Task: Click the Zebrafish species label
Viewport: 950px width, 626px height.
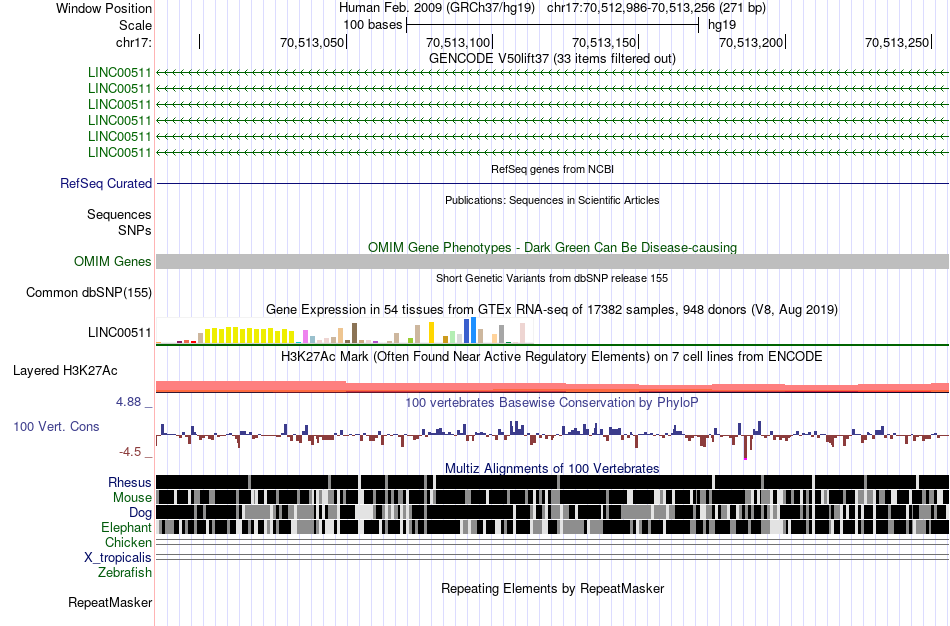Action: [x=125, y=573]
